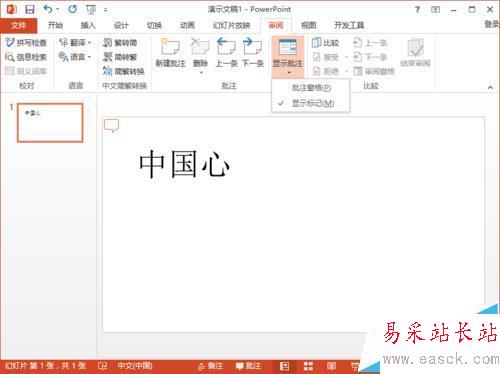Image resolution: width=500 pixels, height=374 pixels.
Task: Go to previous comment 上一条
Action: [x=227, y=53]
